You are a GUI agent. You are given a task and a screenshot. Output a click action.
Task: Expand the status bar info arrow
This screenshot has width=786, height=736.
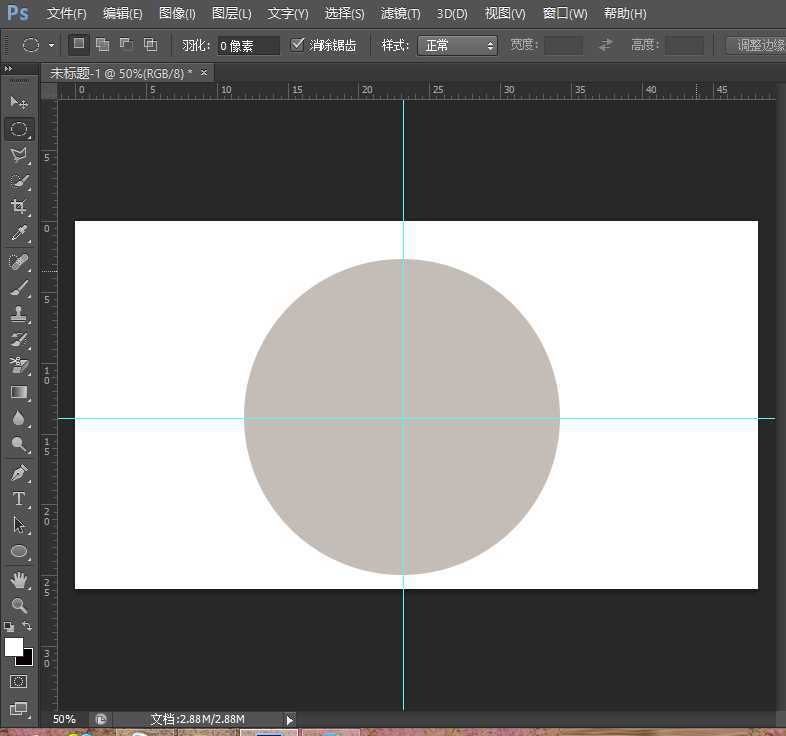pyautogui.click(x=290, y=719)
